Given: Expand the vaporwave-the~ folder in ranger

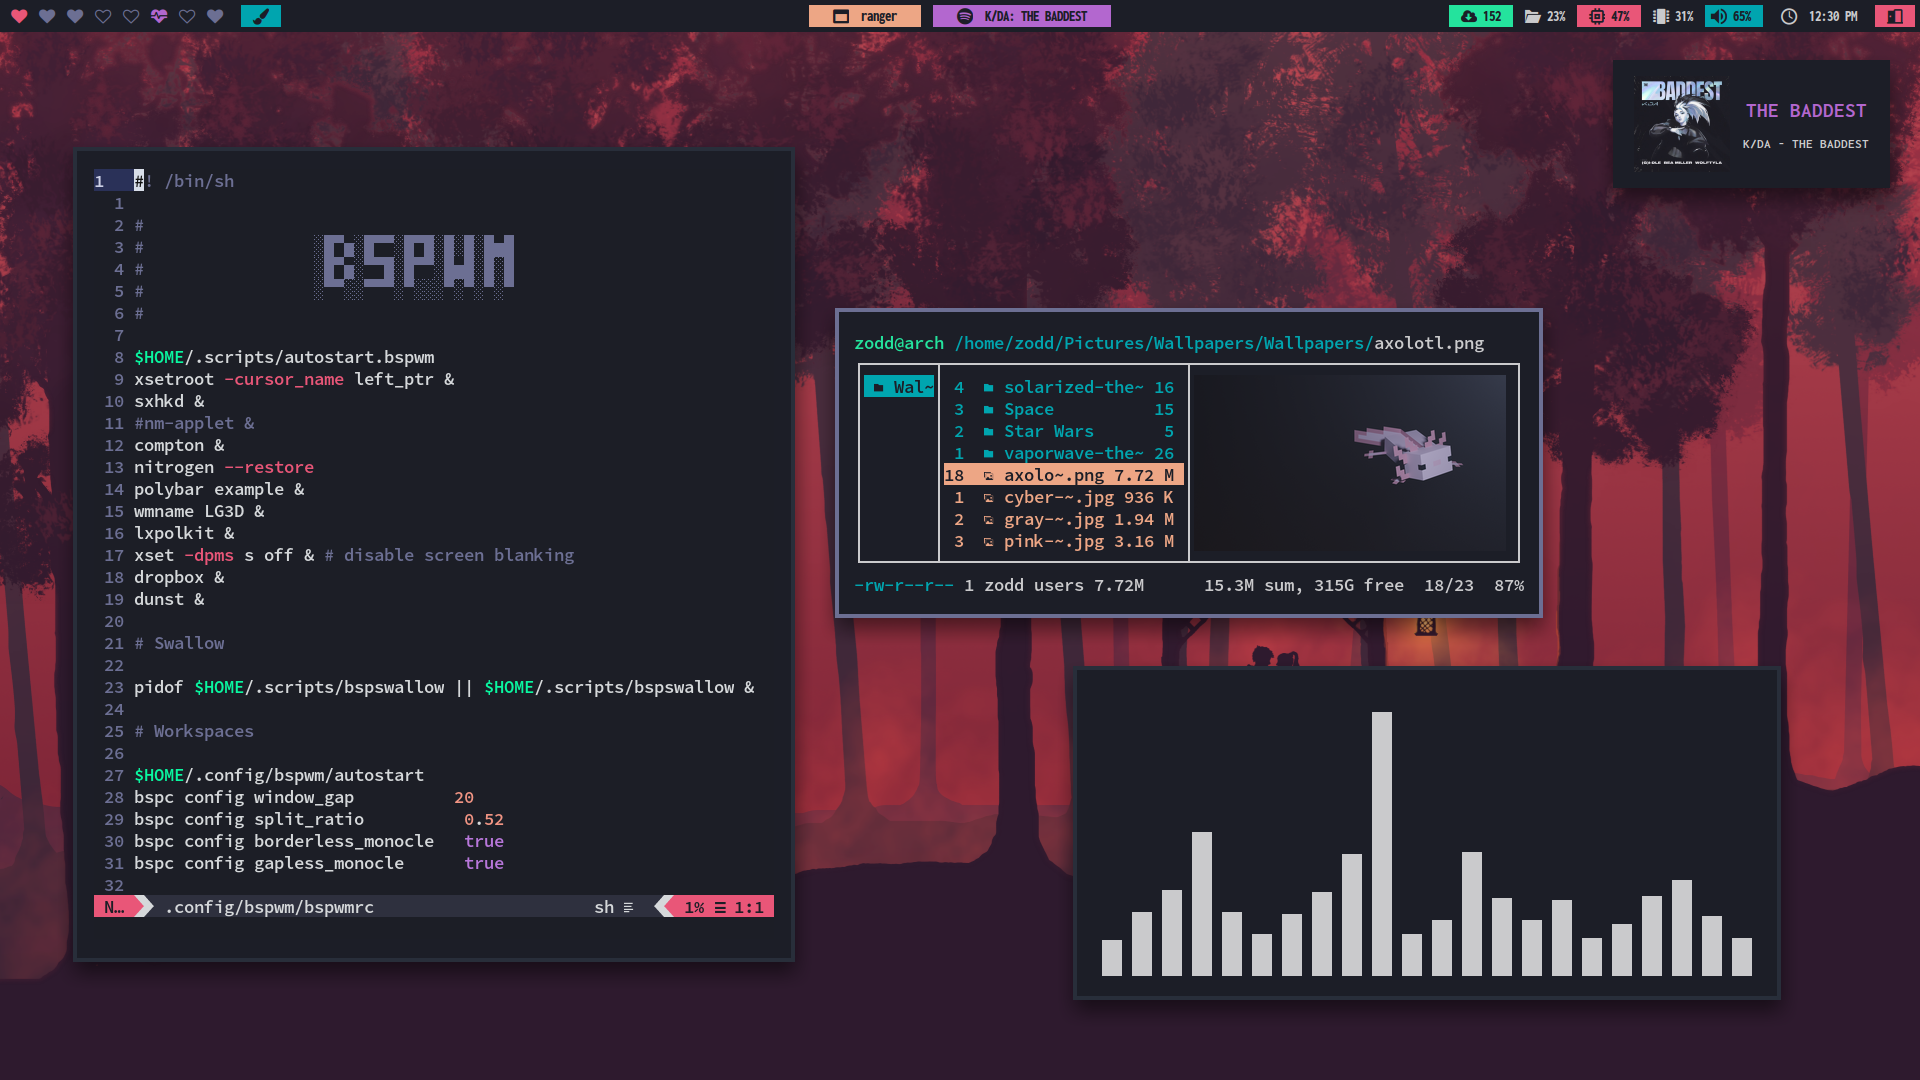Looking at the screenshot, I should tap(1072, 453).
